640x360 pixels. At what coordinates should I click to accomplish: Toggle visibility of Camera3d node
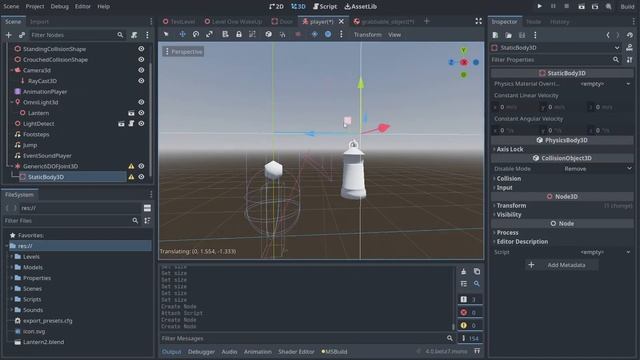tap(141, 70)
